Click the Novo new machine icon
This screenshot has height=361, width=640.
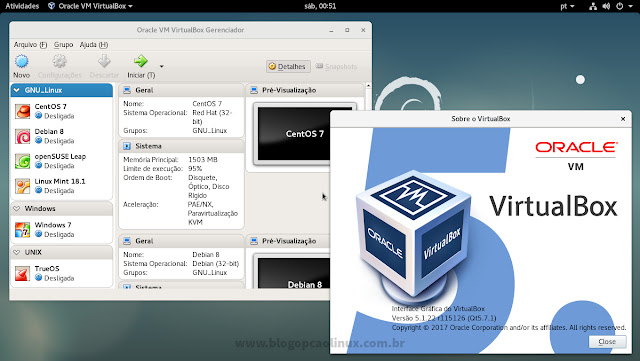(x=22, y=61)
